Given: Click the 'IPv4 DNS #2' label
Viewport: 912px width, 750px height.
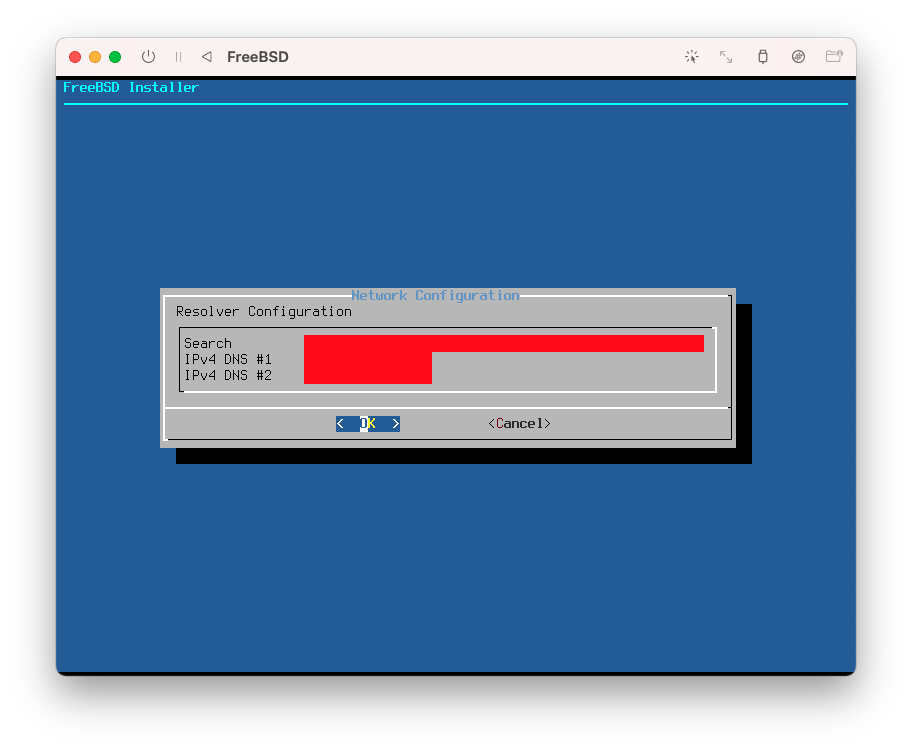Looking at the screenshot, I should click(x=228, y=376).
